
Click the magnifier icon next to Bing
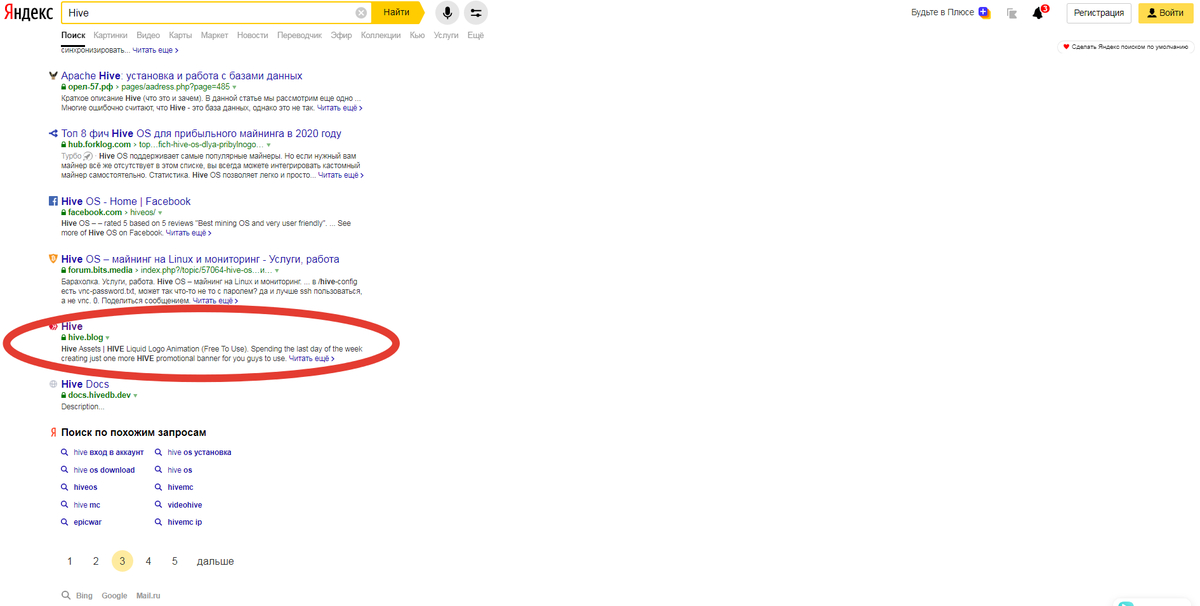point(66,595)
